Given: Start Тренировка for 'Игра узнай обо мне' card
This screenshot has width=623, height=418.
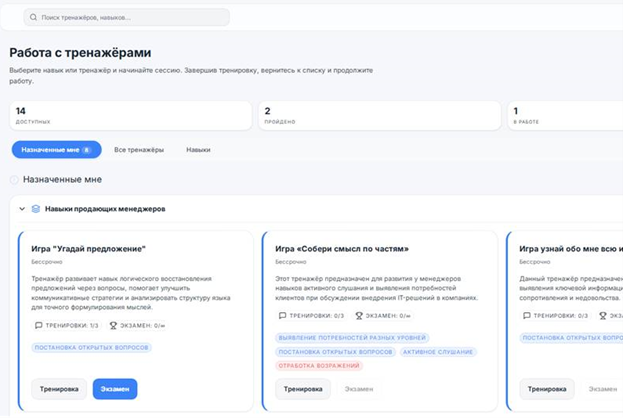Looking at the screenshot, I should coord(547,389).
